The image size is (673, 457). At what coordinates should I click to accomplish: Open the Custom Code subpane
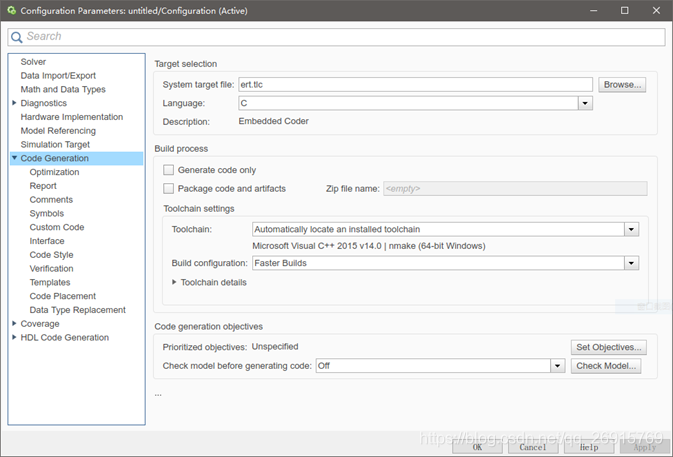click(x=57, y=227)
